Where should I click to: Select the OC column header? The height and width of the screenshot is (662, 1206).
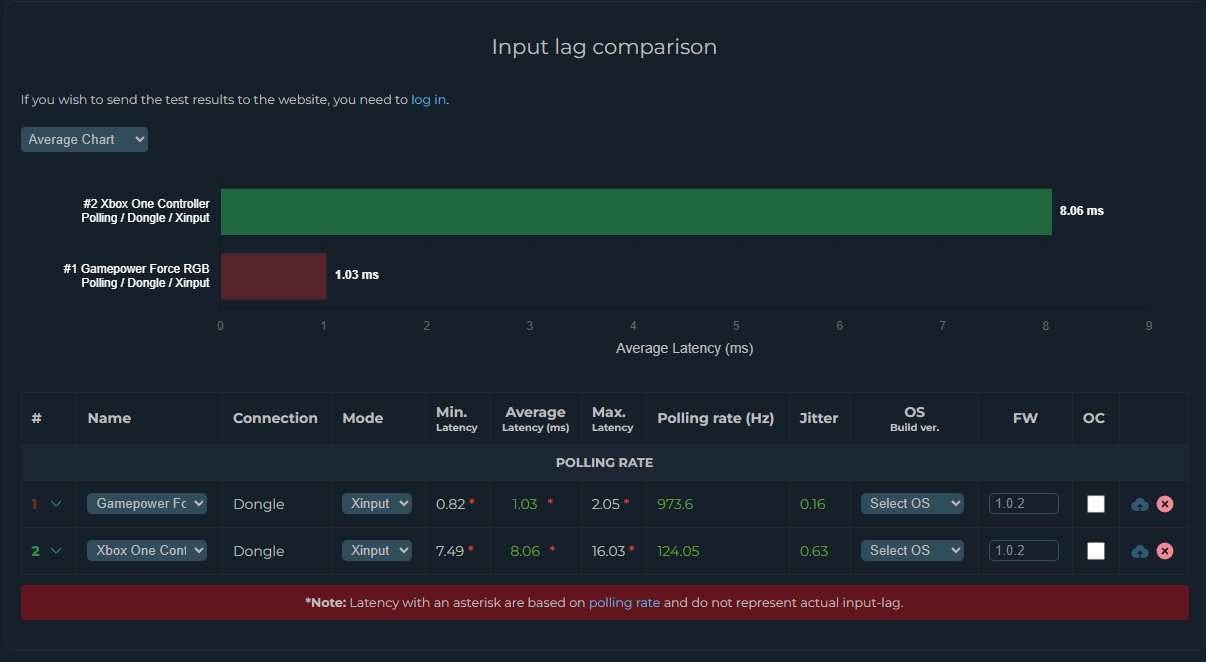click(1094, 418)
